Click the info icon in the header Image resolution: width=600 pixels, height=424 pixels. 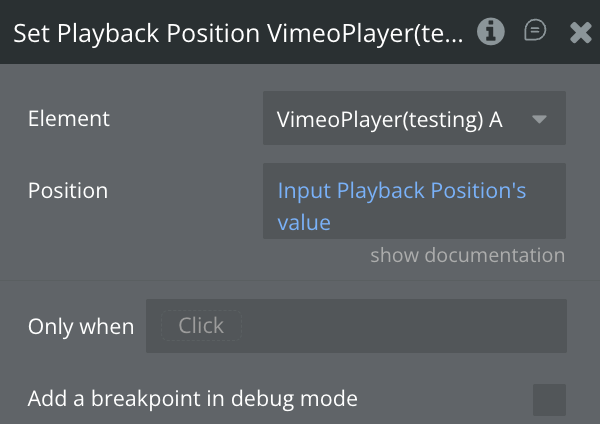[x=490, y=32]
